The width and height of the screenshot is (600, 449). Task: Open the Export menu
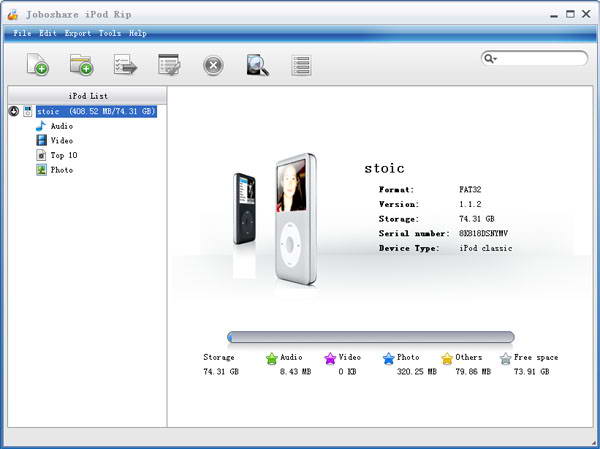click(x=78, y=33)
